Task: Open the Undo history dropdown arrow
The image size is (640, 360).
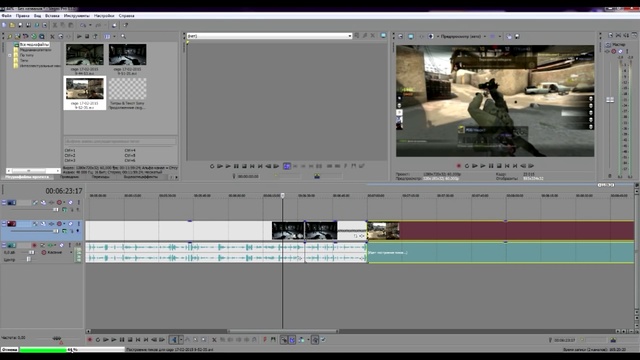Action: (x=90, y=25)
